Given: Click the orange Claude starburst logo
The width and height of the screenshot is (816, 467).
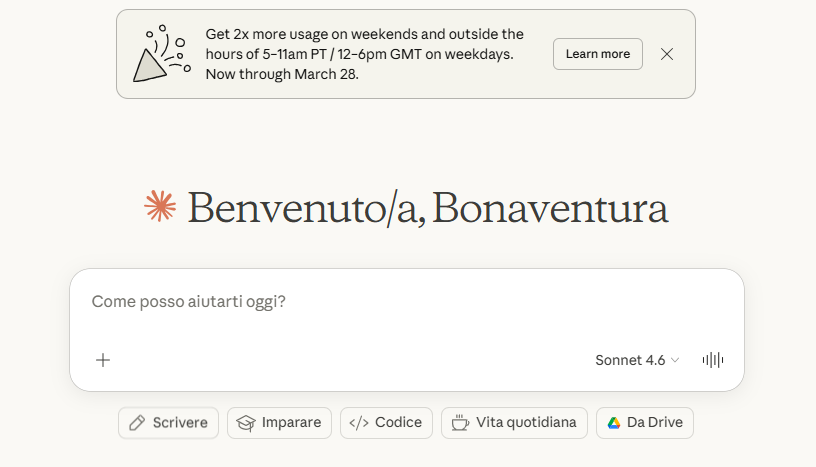Looking at the screenshot, I should click(x=160, y=206).
